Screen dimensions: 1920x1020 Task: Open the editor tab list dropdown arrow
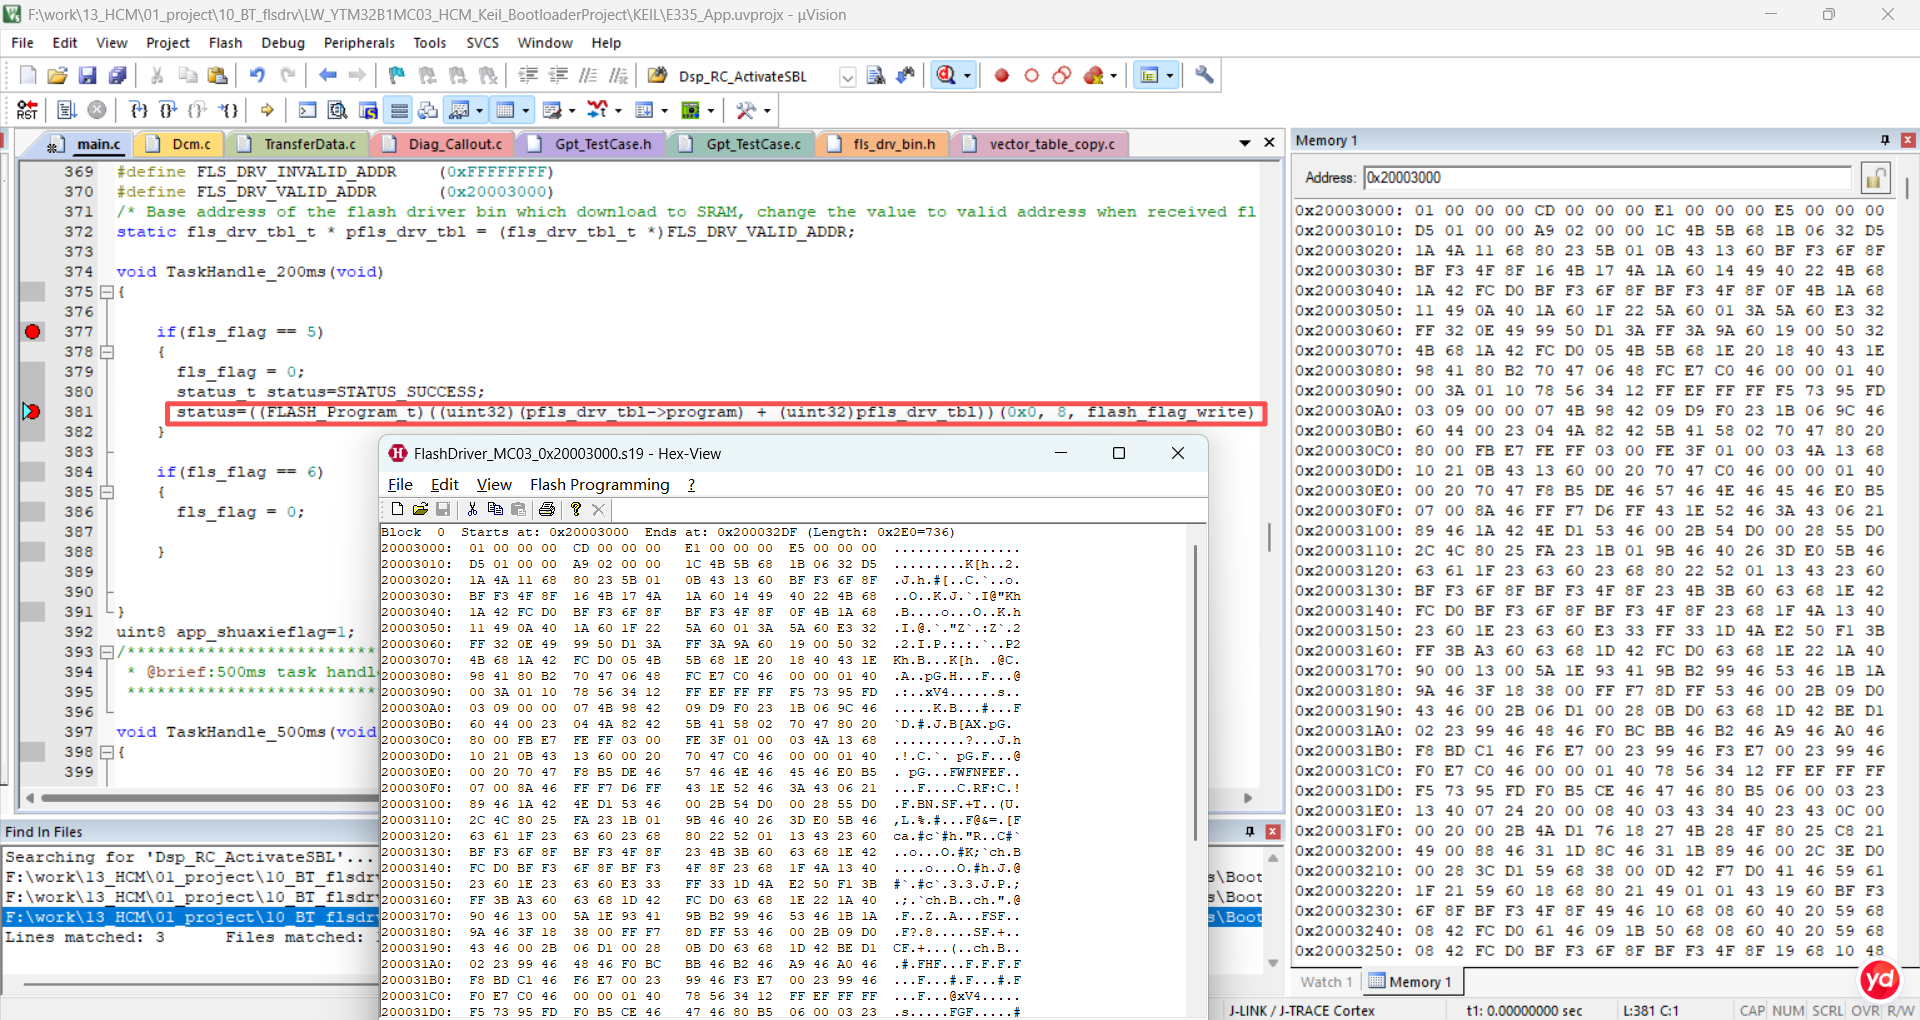1245,143
